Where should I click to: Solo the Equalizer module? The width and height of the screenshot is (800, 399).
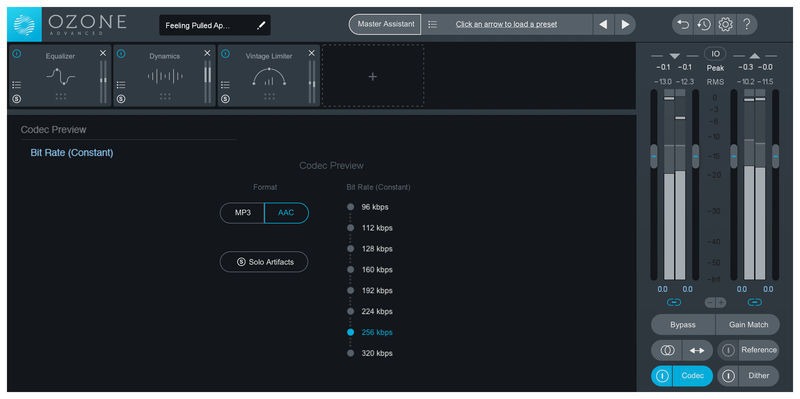(x=16, y=99)
